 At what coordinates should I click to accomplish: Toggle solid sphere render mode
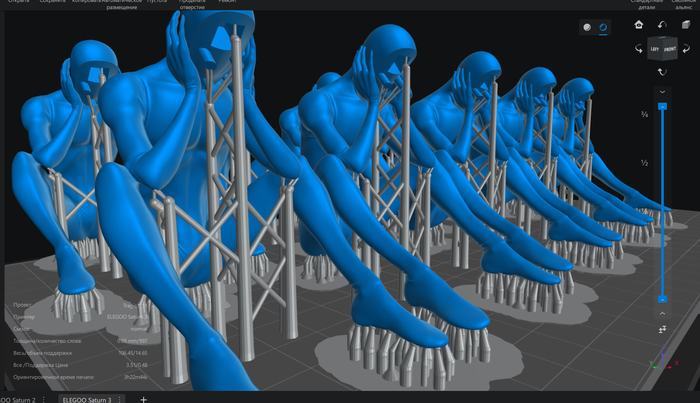click(x=586, y=28)
